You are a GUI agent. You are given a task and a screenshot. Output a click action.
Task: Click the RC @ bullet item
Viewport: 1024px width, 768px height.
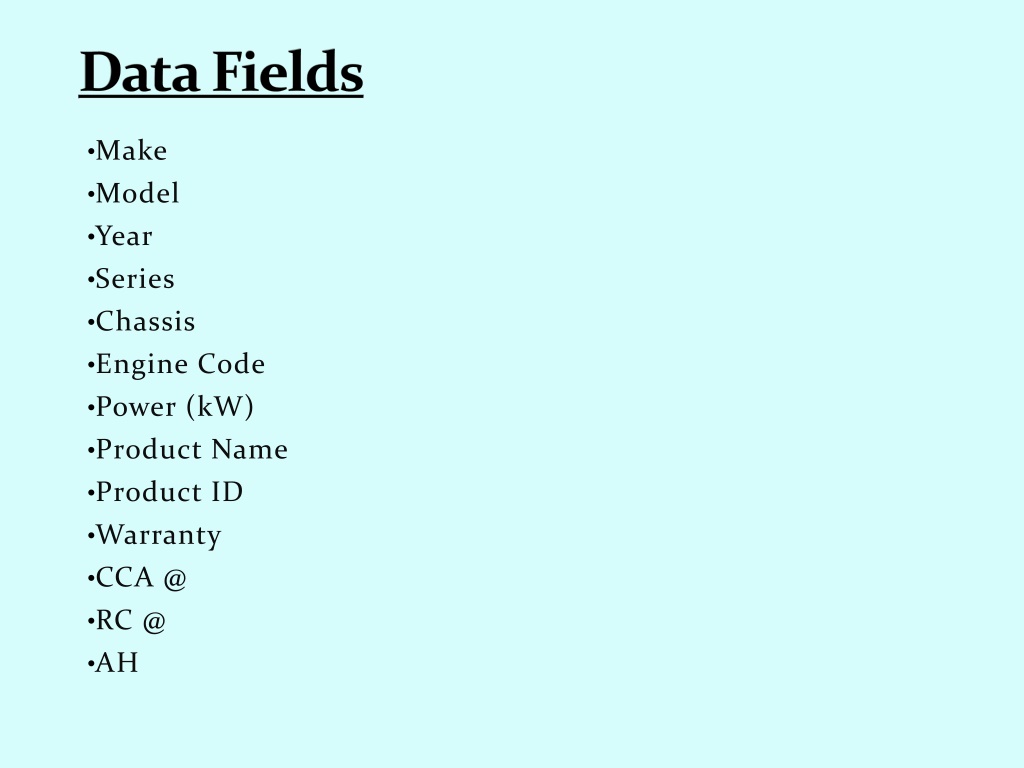coord(127,620)
